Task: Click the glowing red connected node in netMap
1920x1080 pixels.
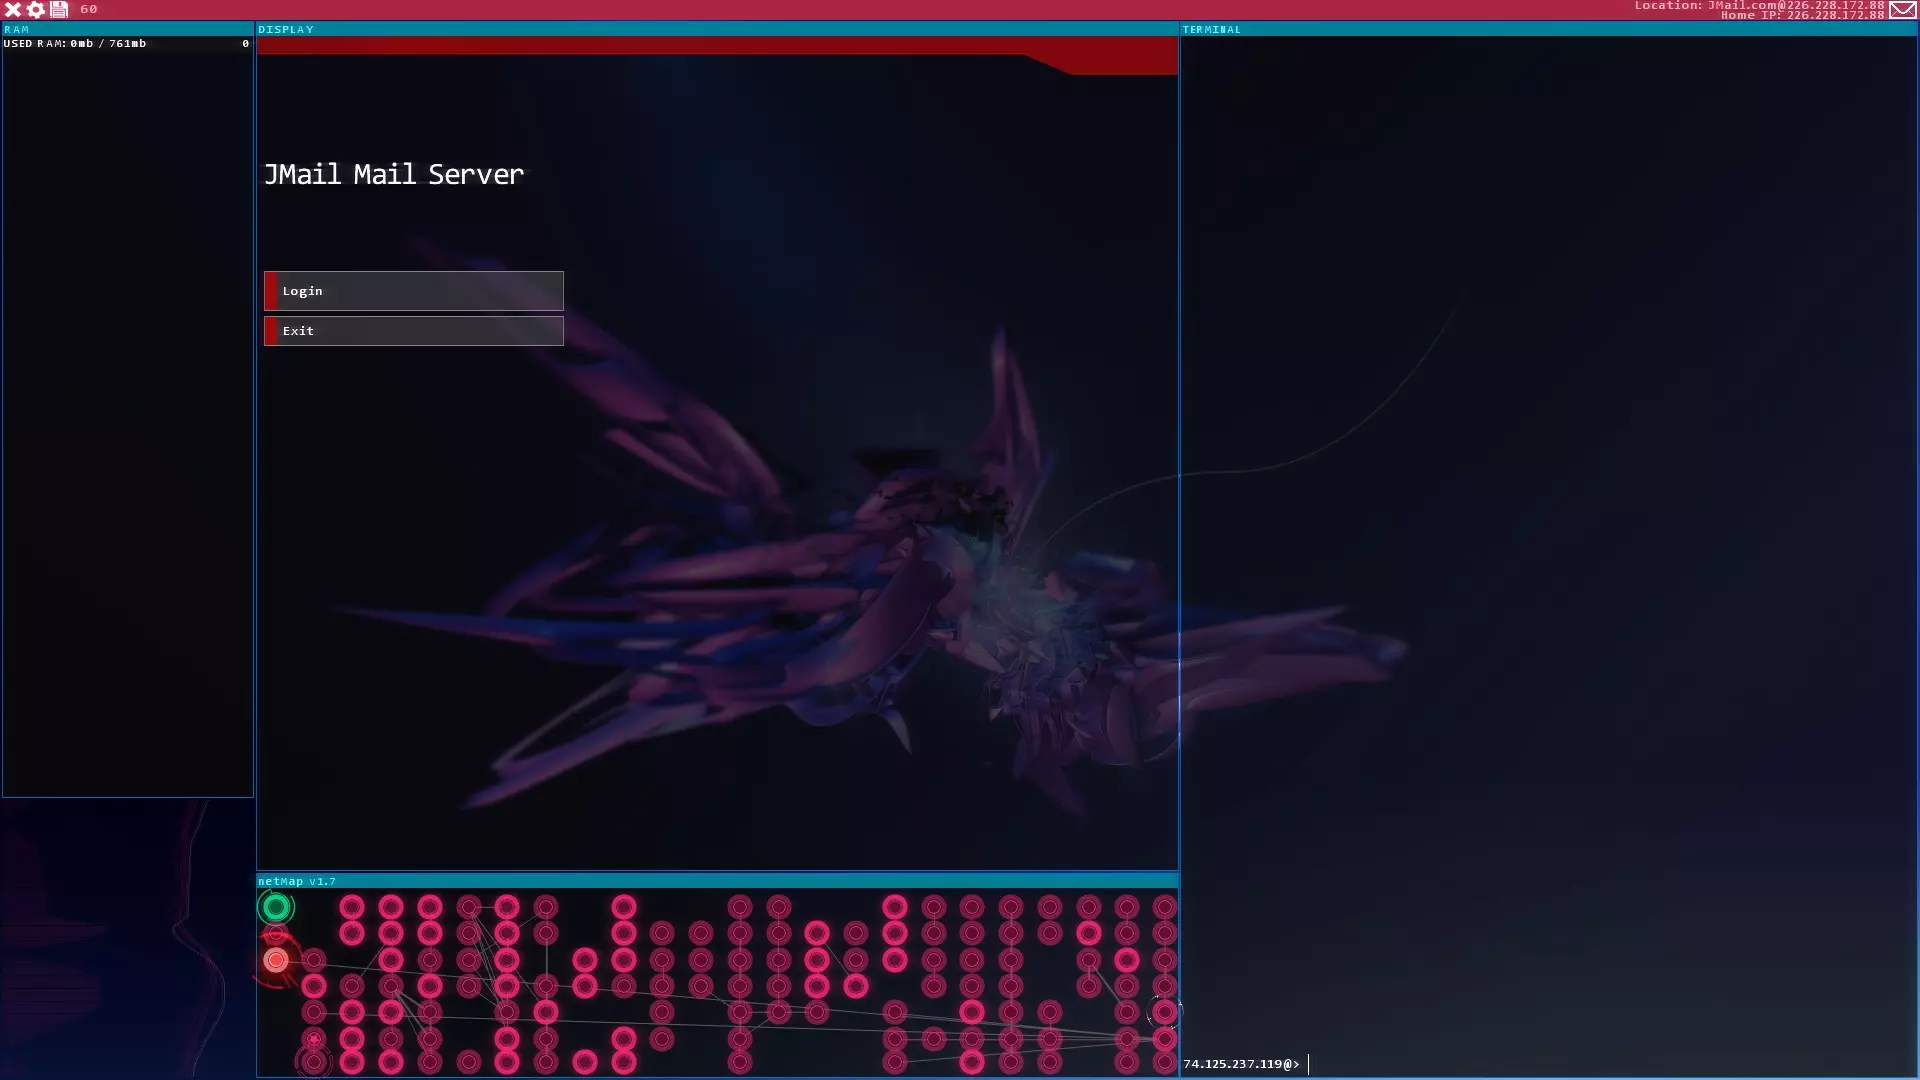Action: coord(276,960)
